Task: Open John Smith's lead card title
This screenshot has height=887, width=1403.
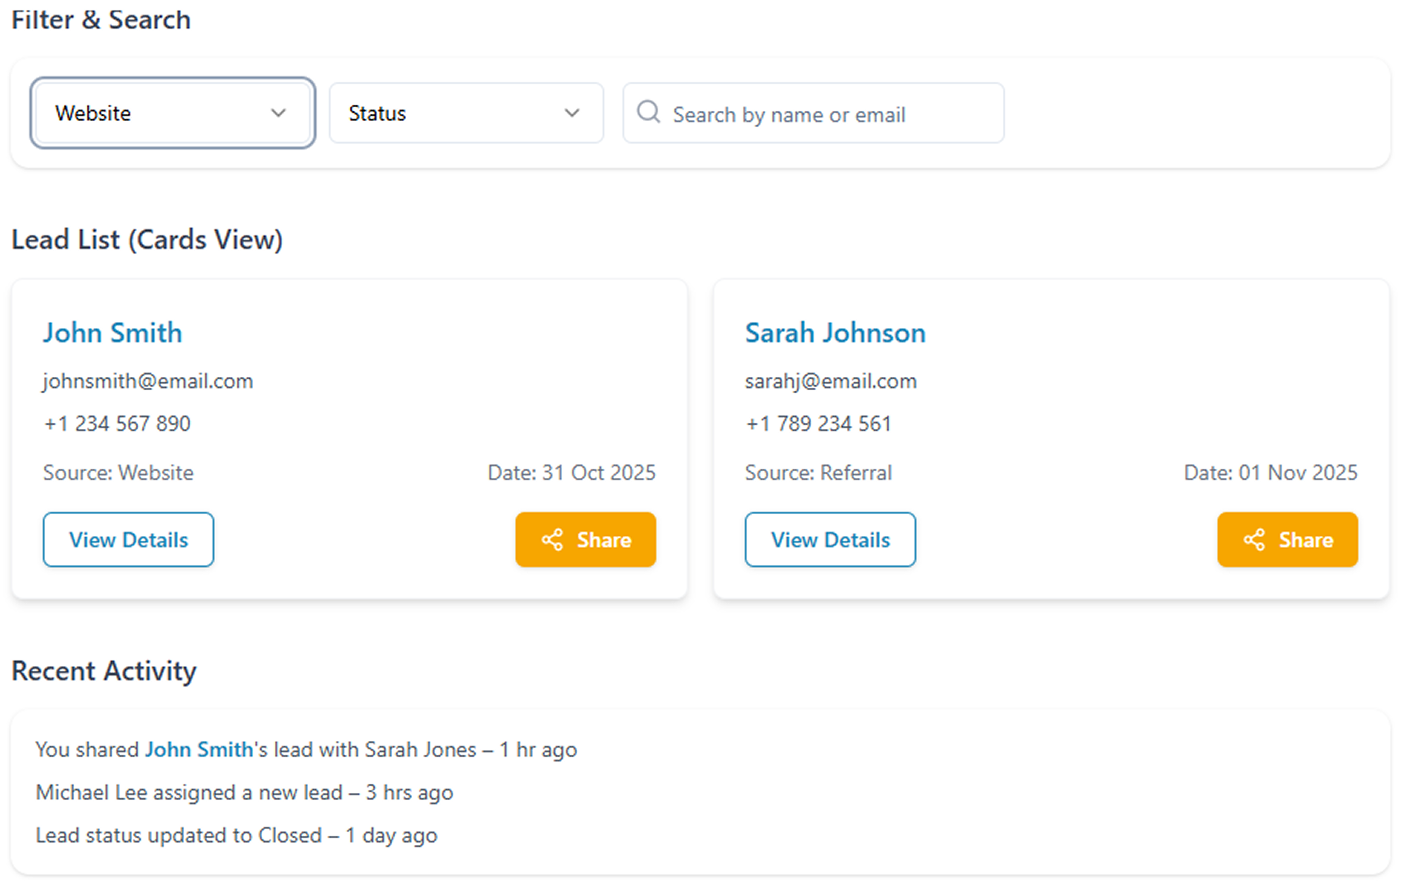Action: click(112, 333)
